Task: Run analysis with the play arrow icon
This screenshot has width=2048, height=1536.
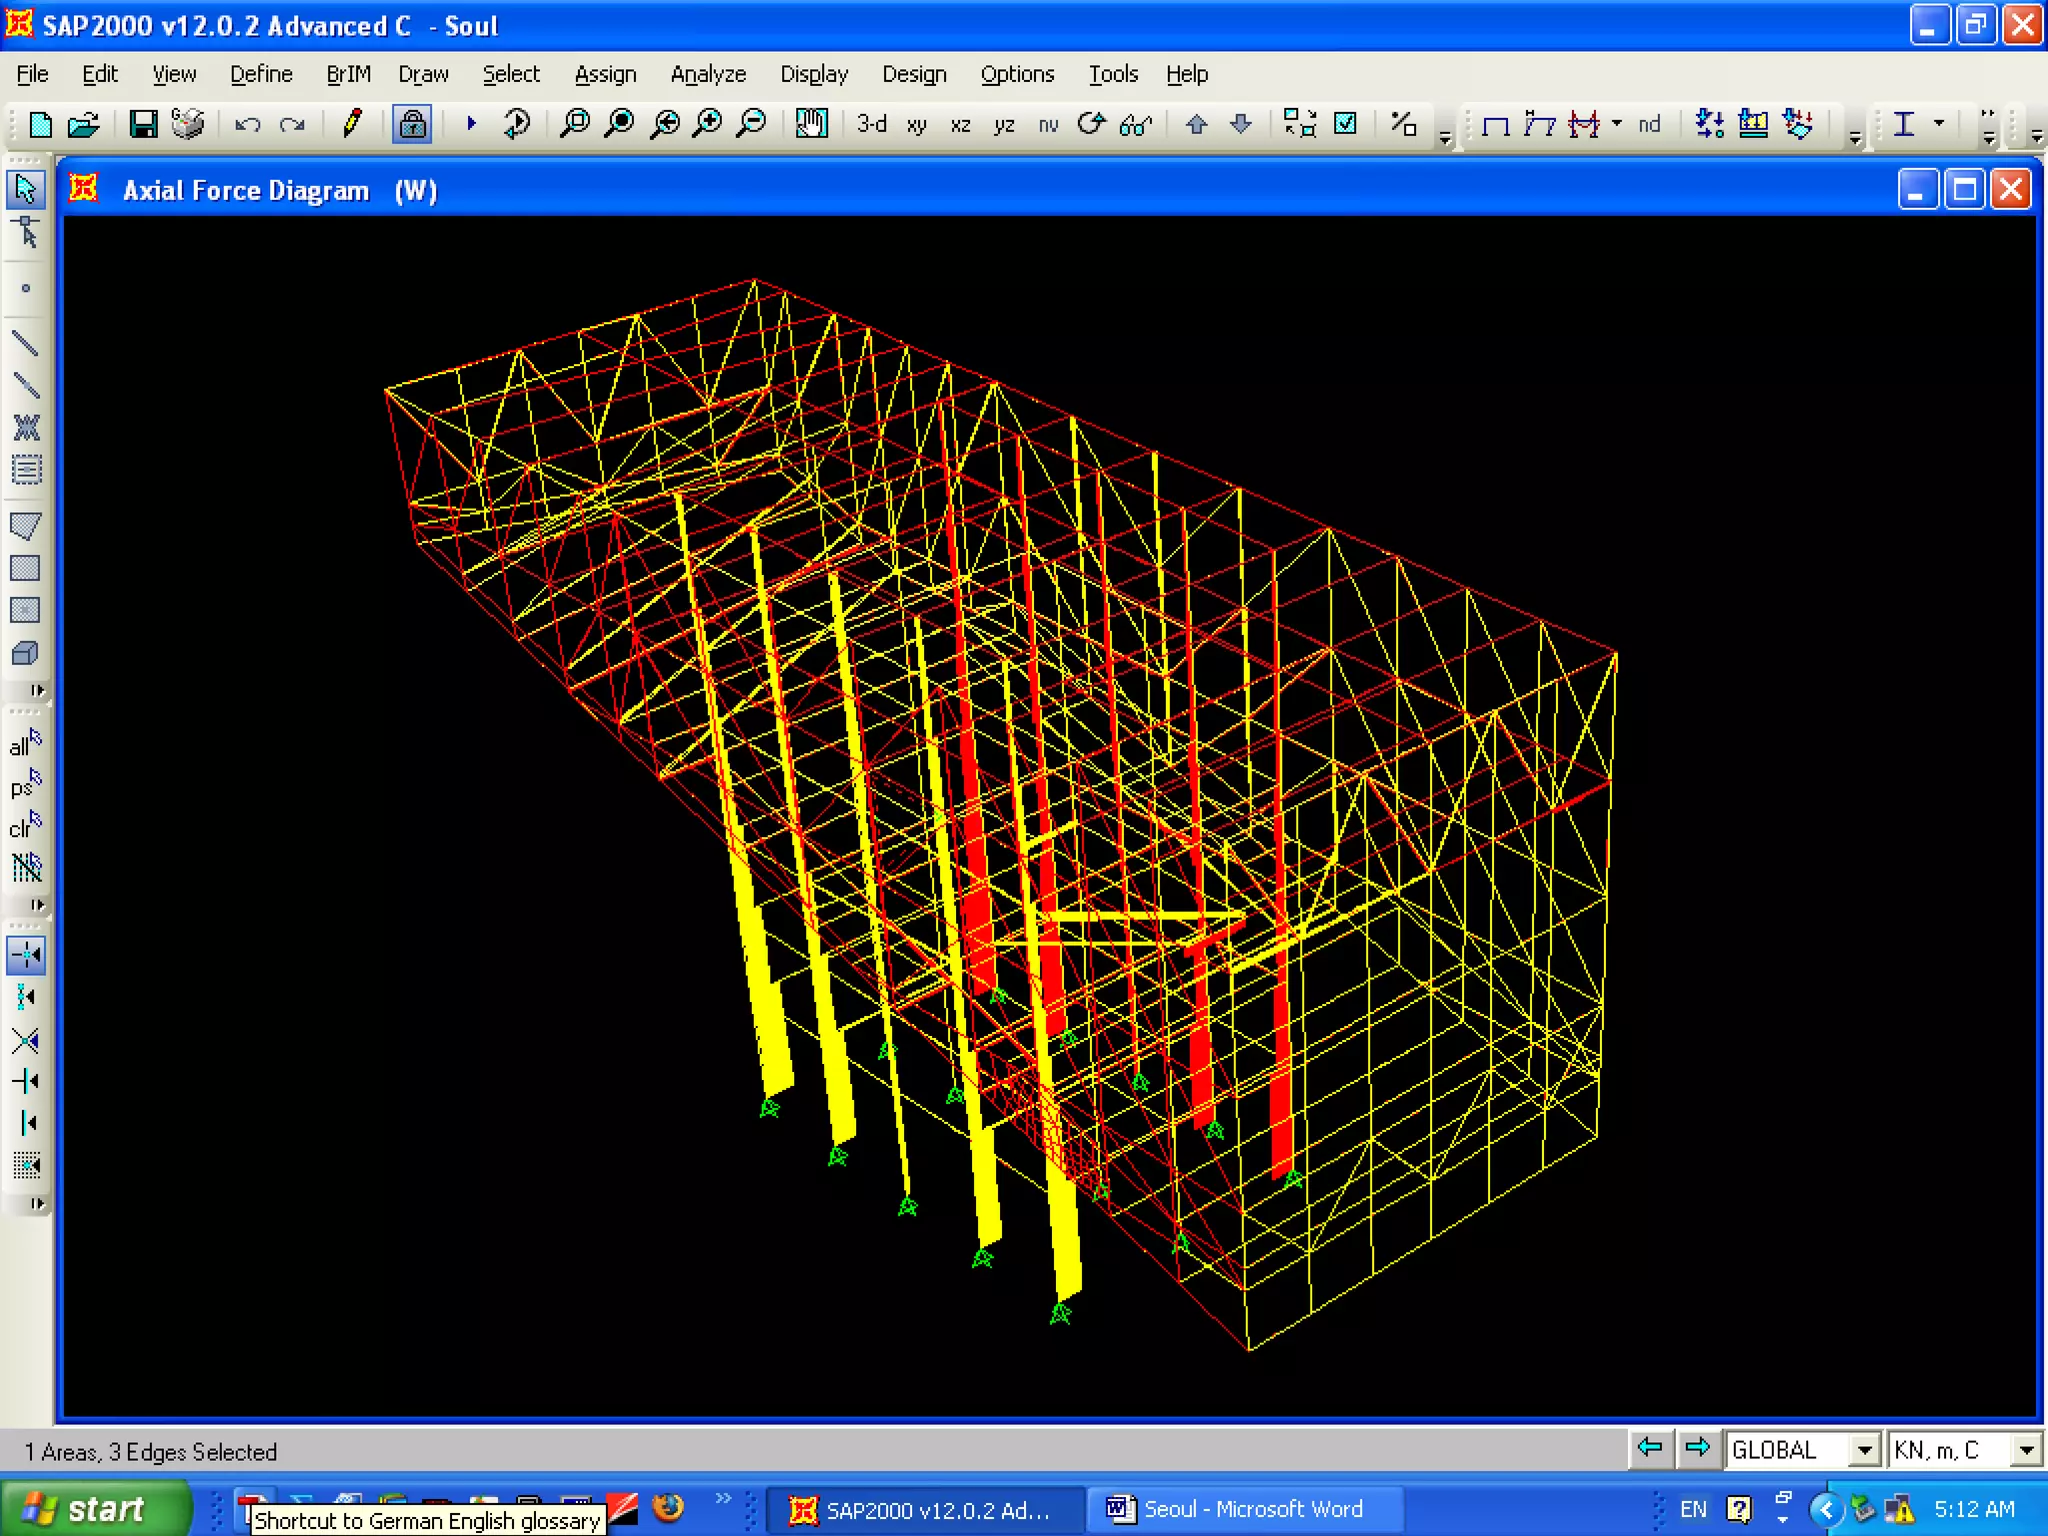Action: (x=471, y=124)
